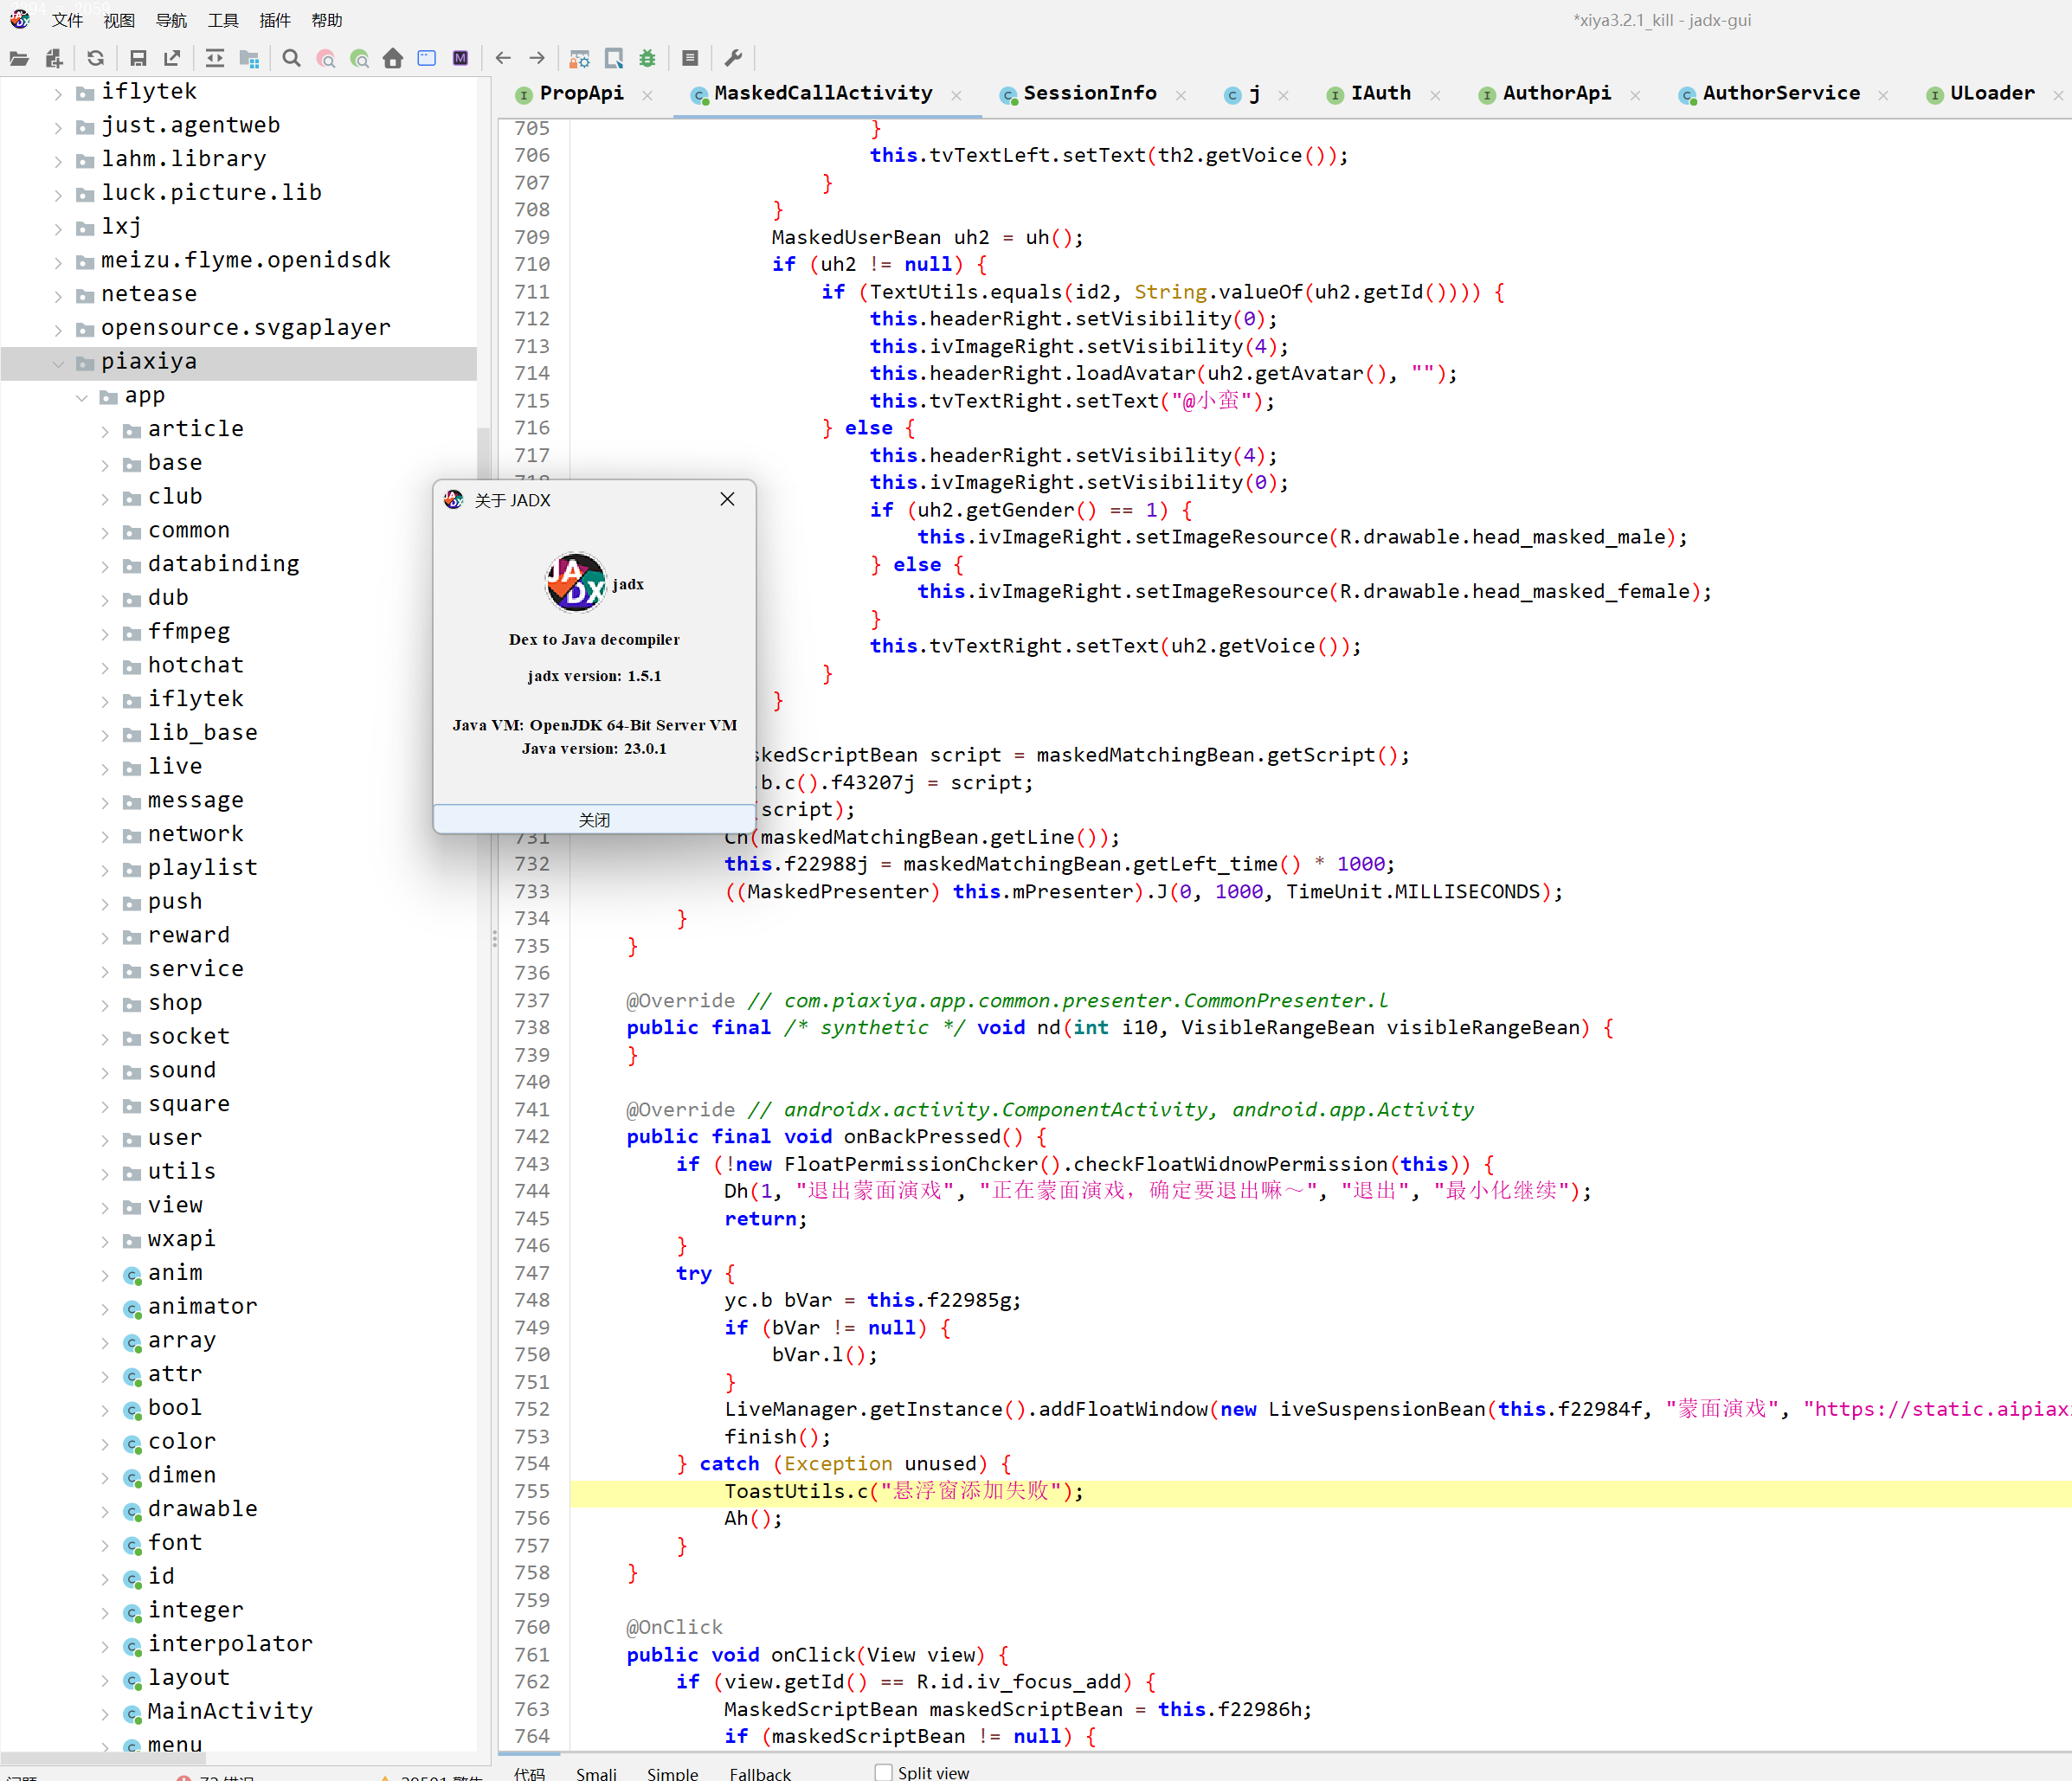Click 关闭 button in About dialog
The height and width of the screenshot is (1781, 2072).
594,819
